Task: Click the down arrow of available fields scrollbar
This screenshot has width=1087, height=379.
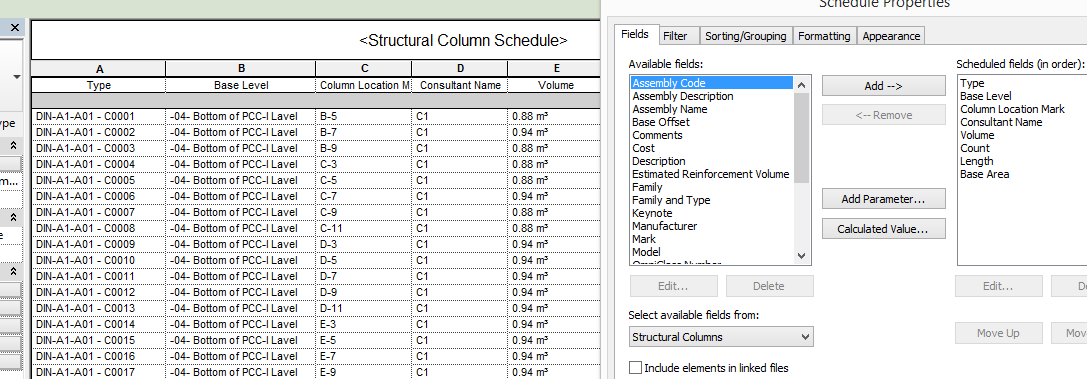Action: (x=802, y=256)
